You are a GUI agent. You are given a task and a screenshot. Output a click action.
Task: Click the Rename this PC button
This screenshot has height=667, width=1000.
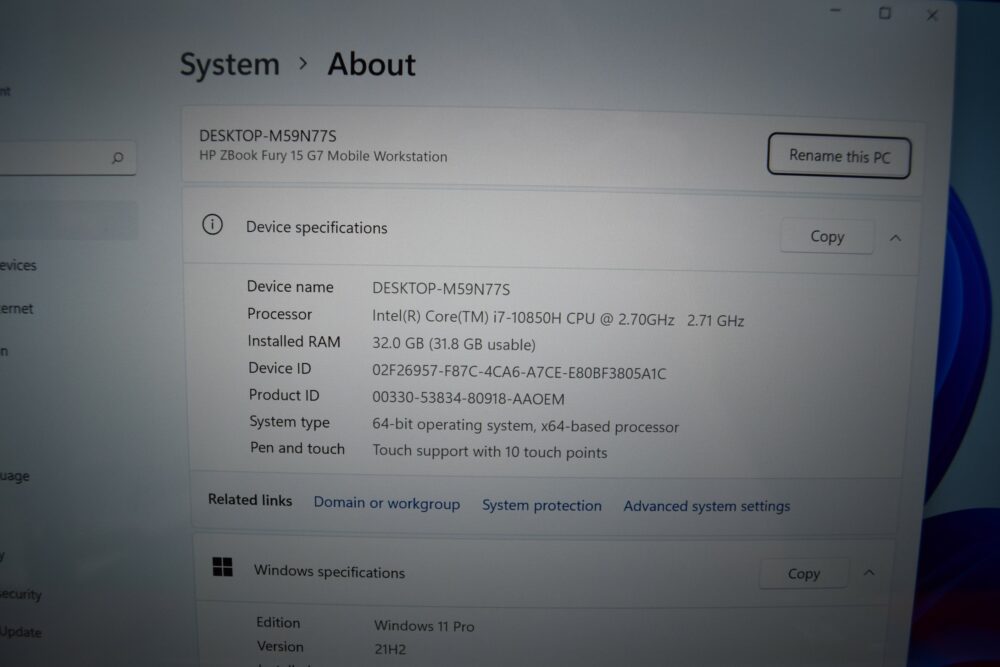pos(839,156)
